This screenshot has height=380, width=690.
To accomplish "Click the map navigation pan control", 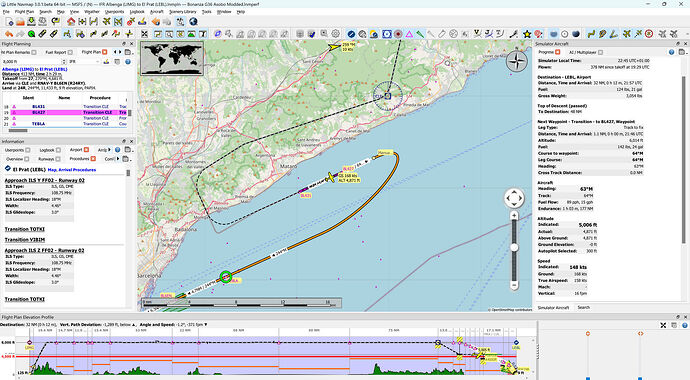I will [514, 198].
